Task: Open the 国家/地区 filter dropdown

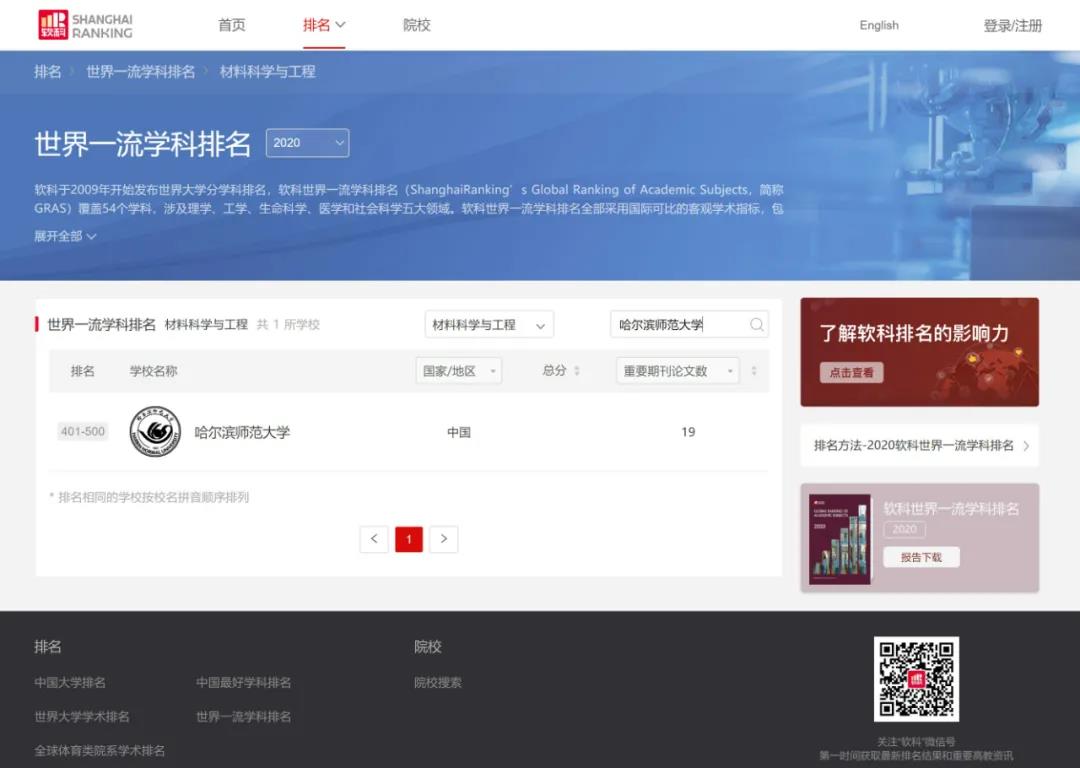Action: (x=458, y=371)
